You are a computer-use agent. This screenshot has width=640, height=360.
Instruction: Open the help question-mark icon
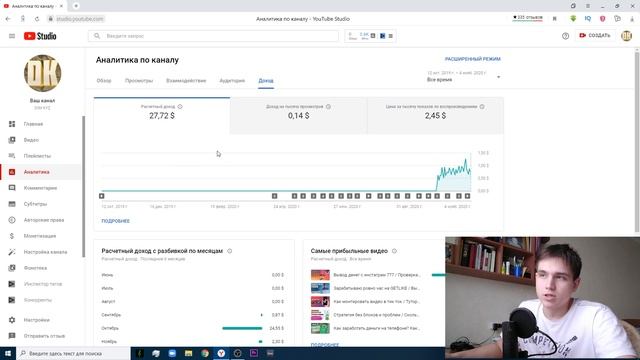[x=565, y=36]
